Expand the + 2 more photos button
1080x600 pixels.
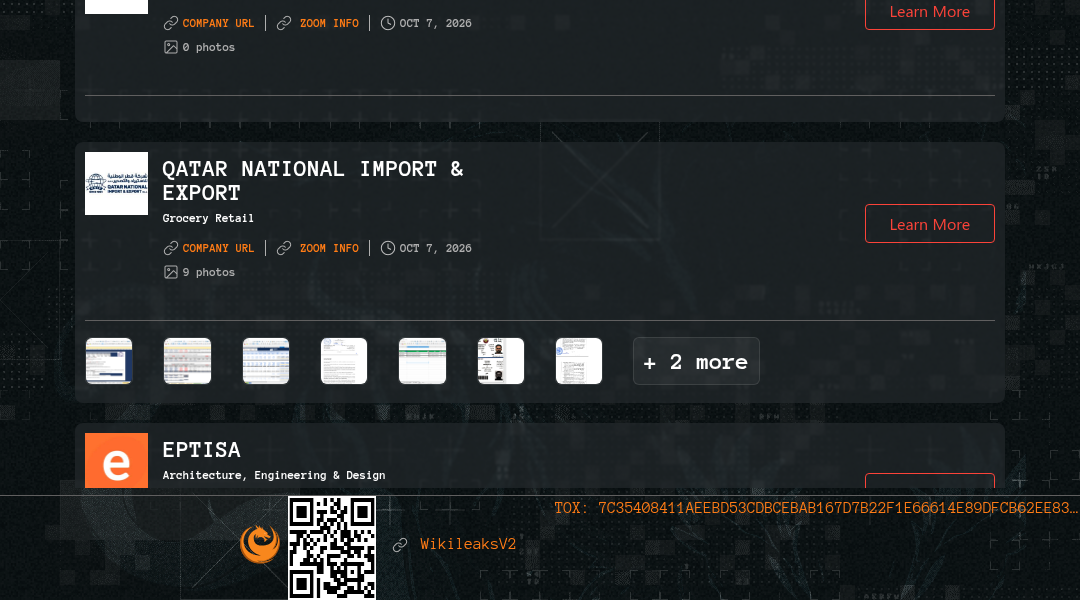[696, 361]
